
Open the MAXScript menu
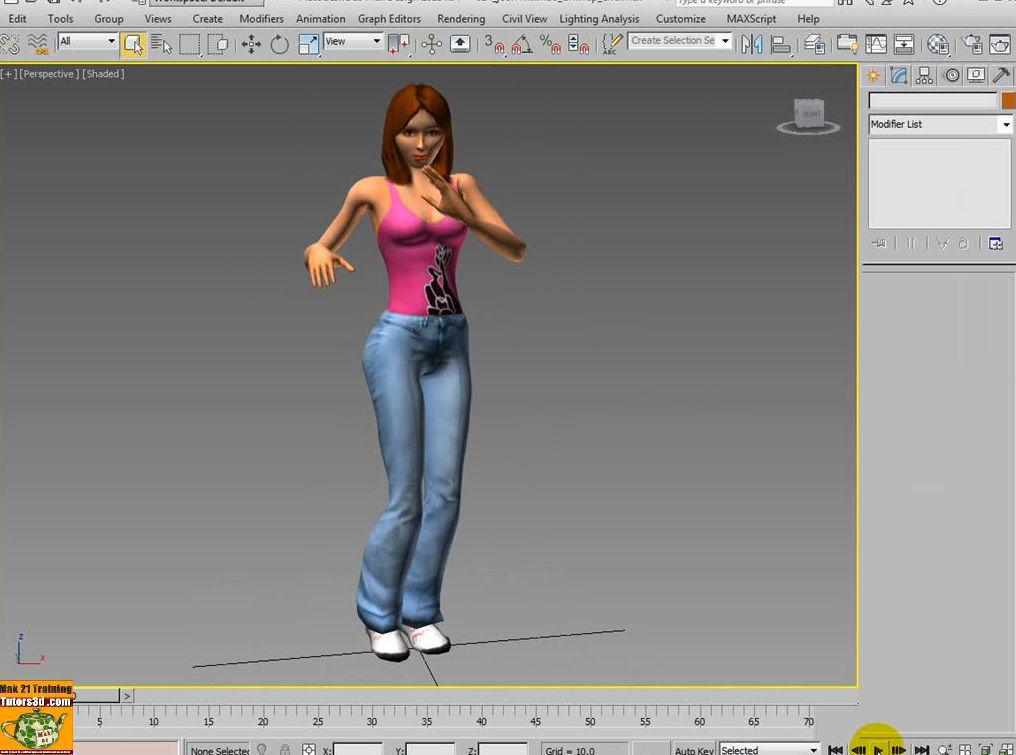[752, 19]
